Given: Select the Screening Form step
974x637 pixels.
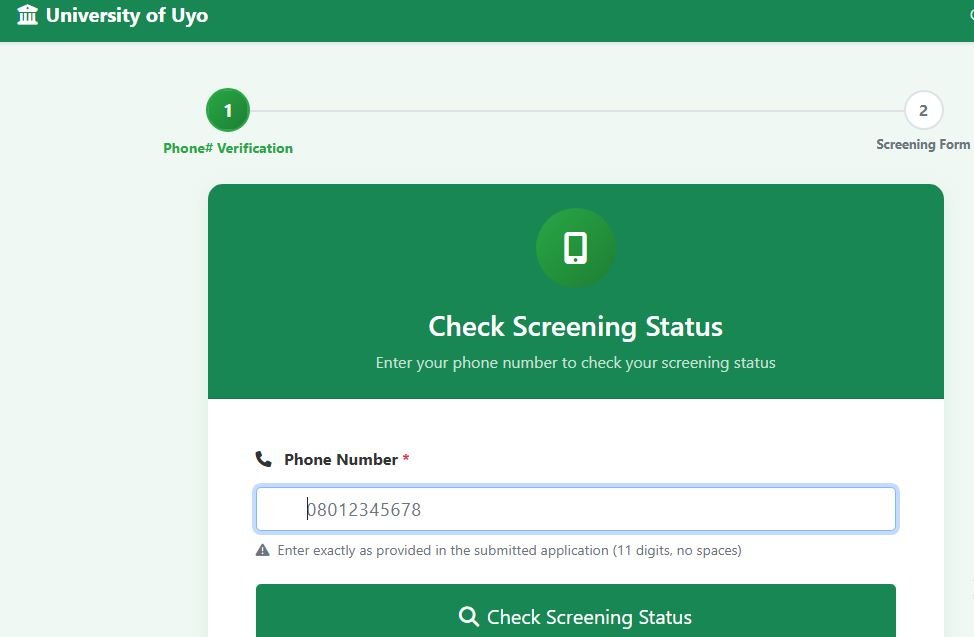Looking at the screenshot, I should point(922,144).
